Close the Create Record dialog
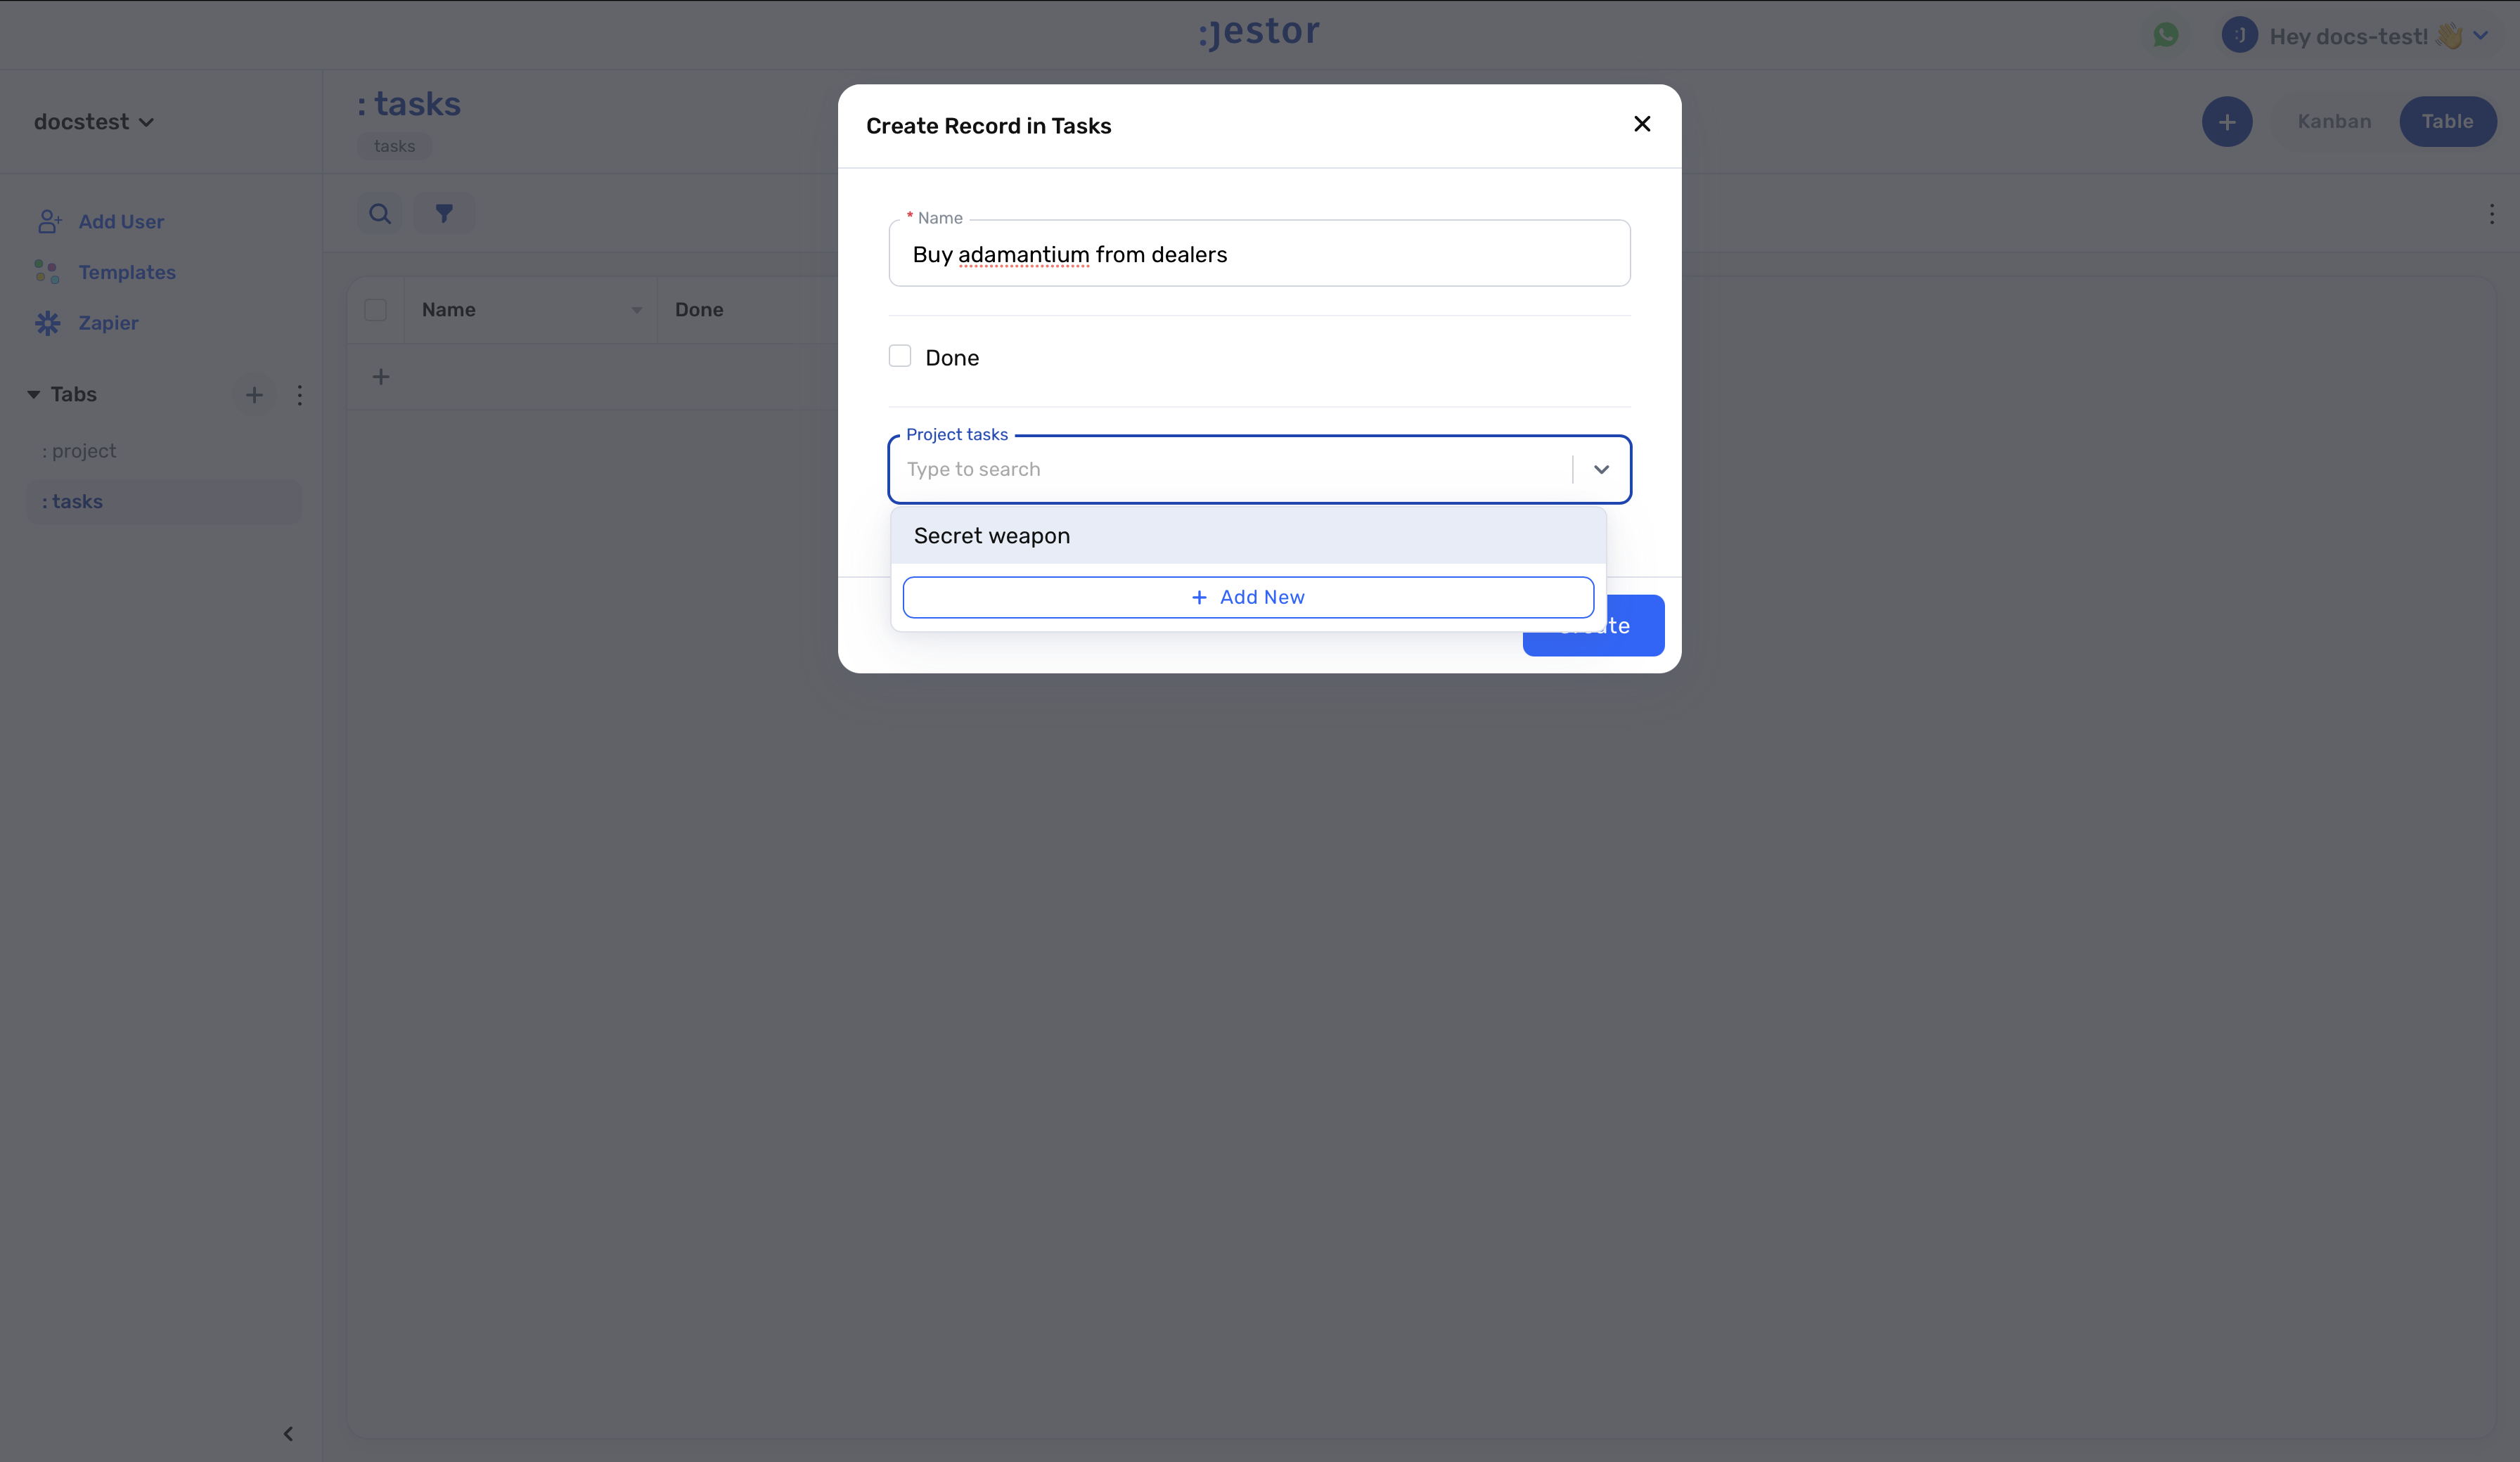The image size is (2520, 1462). point(1641,124)
